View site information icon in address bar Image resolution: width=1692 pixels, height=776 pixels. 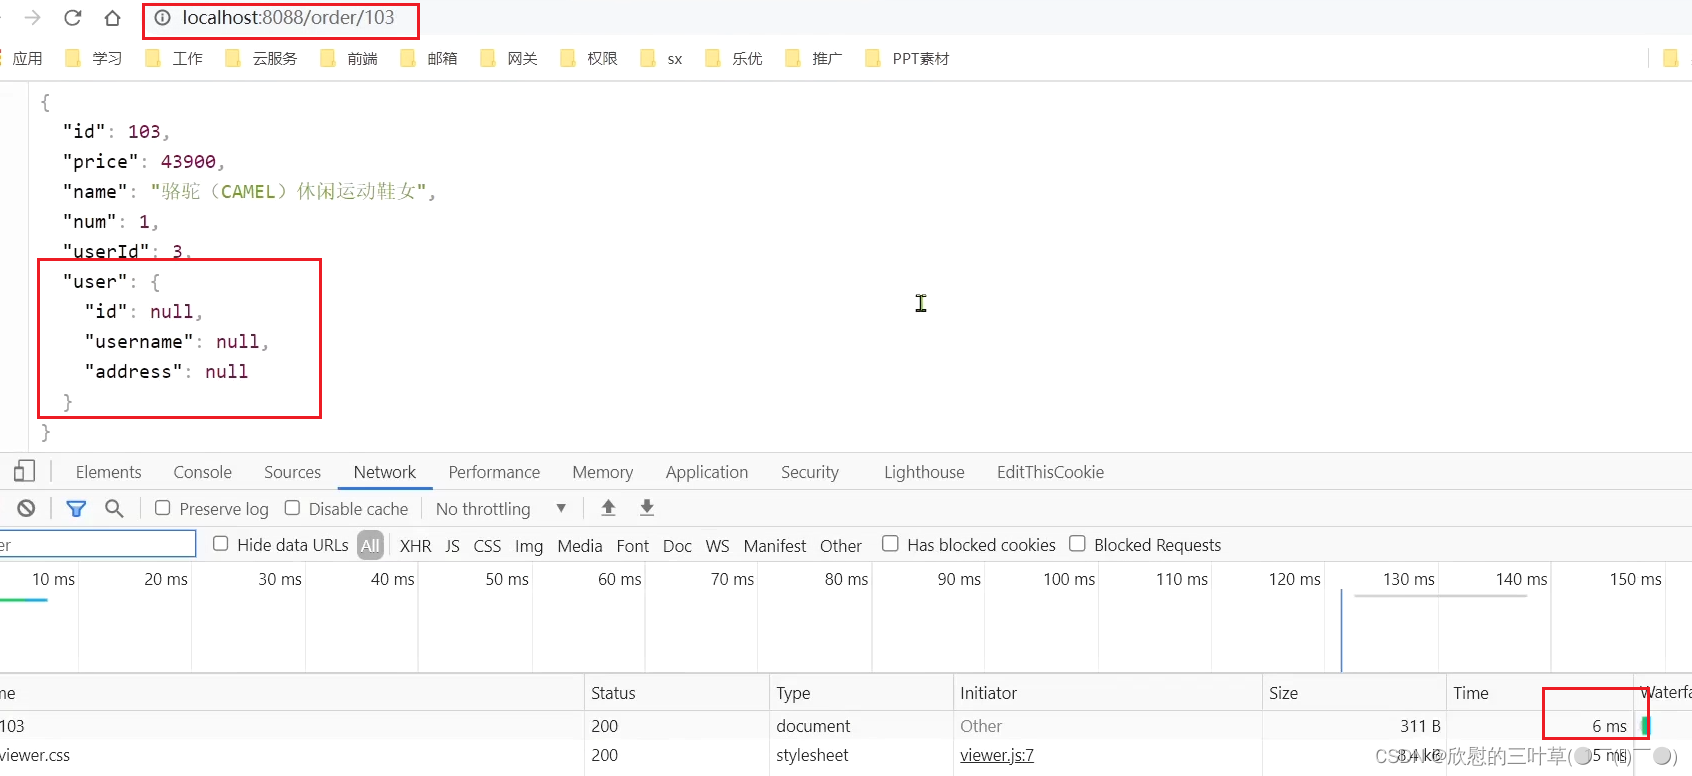tap(162, 18)
